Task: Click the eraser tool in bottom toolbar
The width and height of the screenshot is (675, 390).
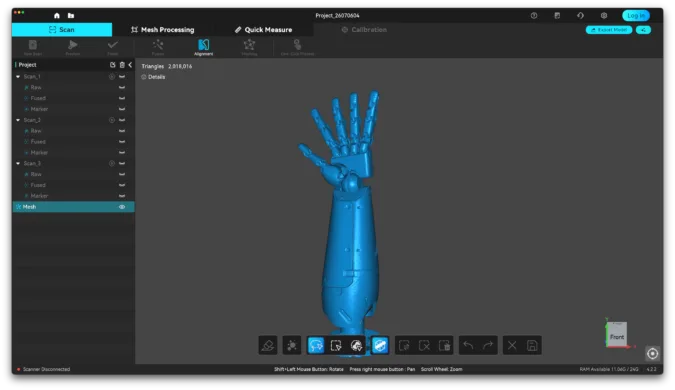Action: [x=268, y=345]
